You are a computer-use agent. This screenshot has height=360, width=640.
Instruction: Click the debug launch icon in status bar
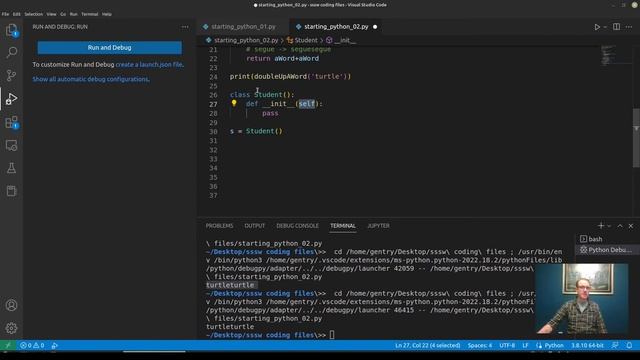(55, 345)
